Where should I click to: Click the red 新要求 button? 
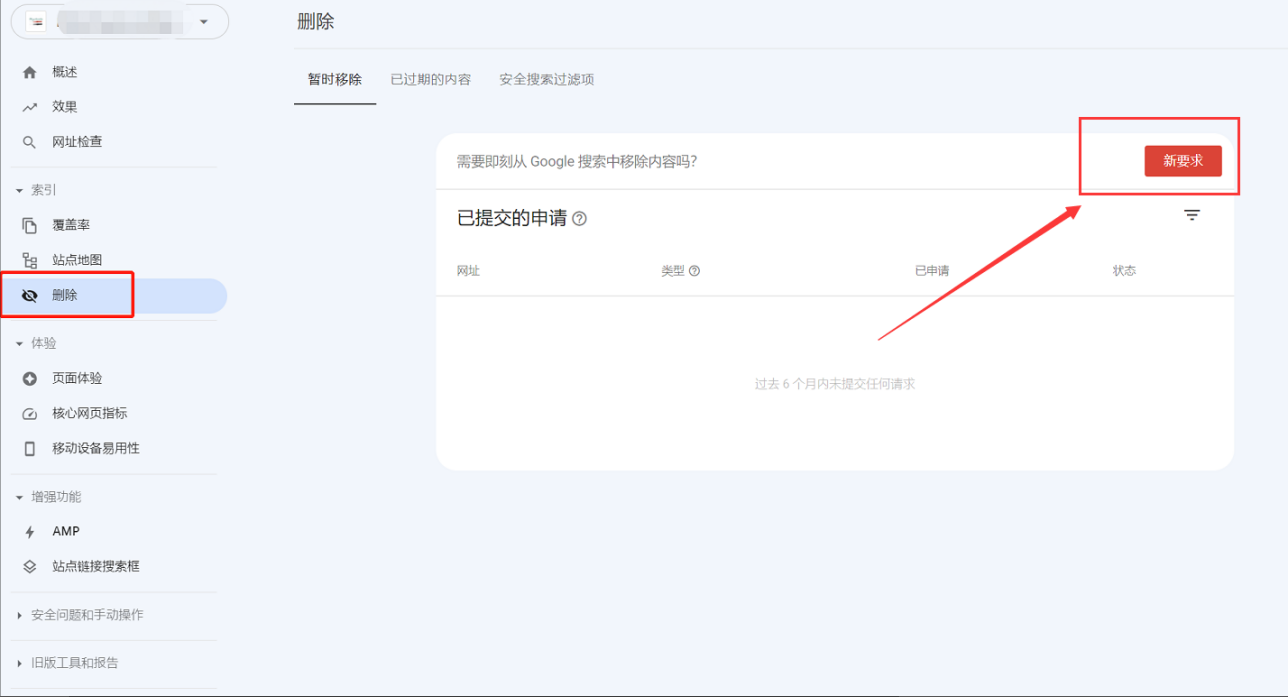[x=1184, y=161]
